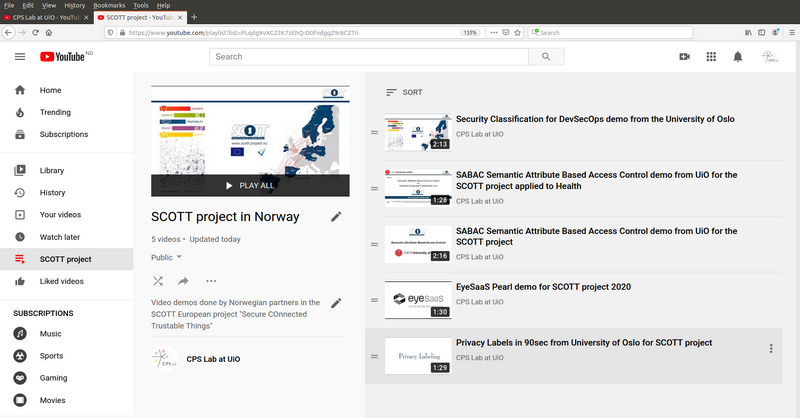Edit the playlist description pencil icon
This screenshot has height=418, width=800.
tap(336, 303)
